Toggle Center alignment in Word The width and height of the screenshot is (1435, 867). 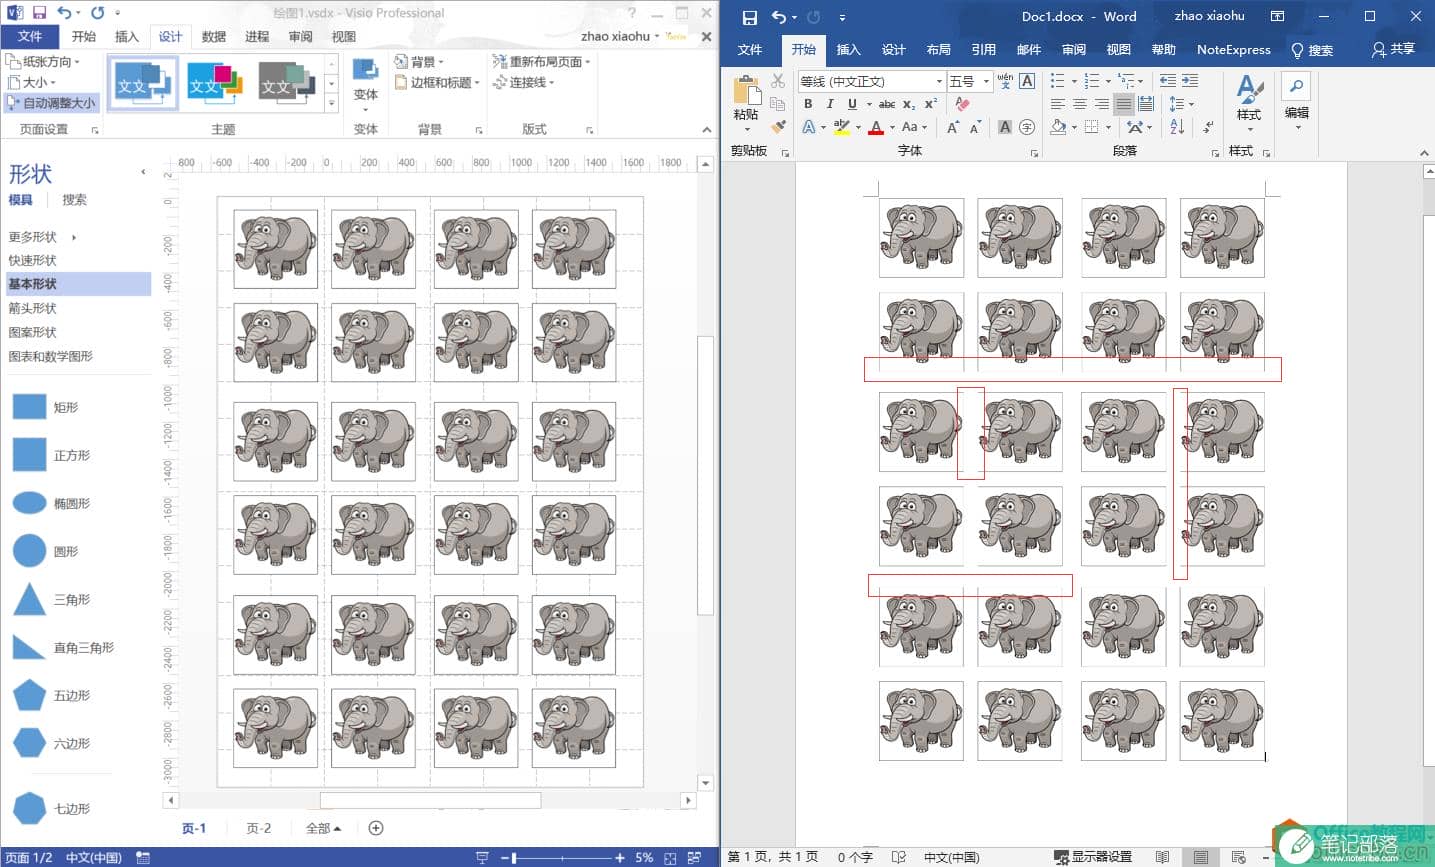(x=1080, y=104)
